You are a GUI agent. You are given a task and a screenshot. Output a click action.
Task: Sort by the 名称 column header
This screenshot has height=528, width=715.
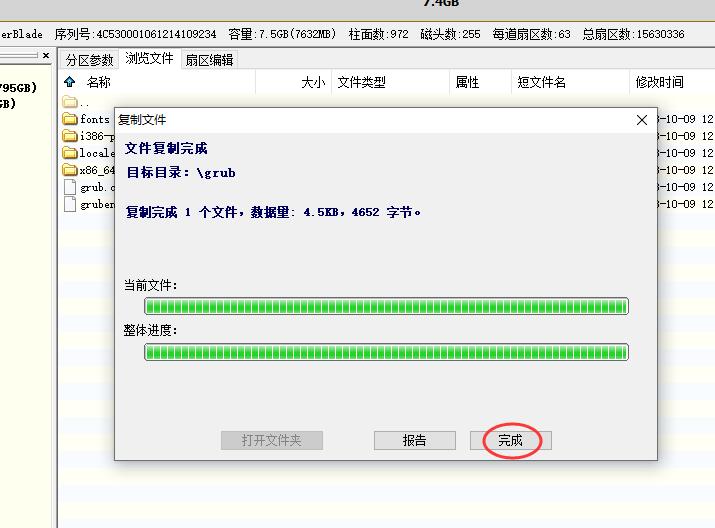(99, 82)
